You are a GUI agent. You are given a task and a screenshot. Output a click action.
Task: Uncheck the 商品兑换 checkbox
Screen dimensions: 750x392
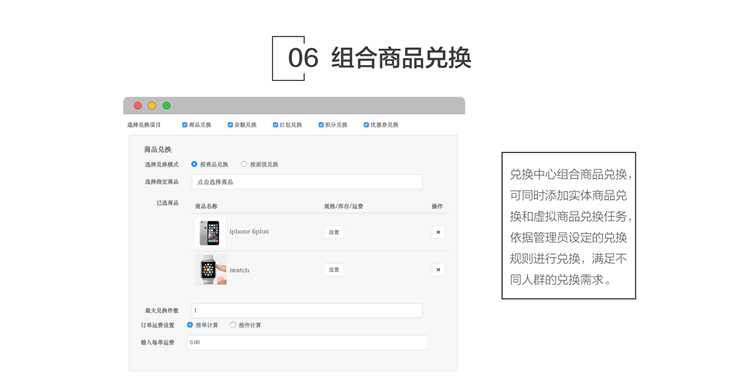[x=185, y=125]
